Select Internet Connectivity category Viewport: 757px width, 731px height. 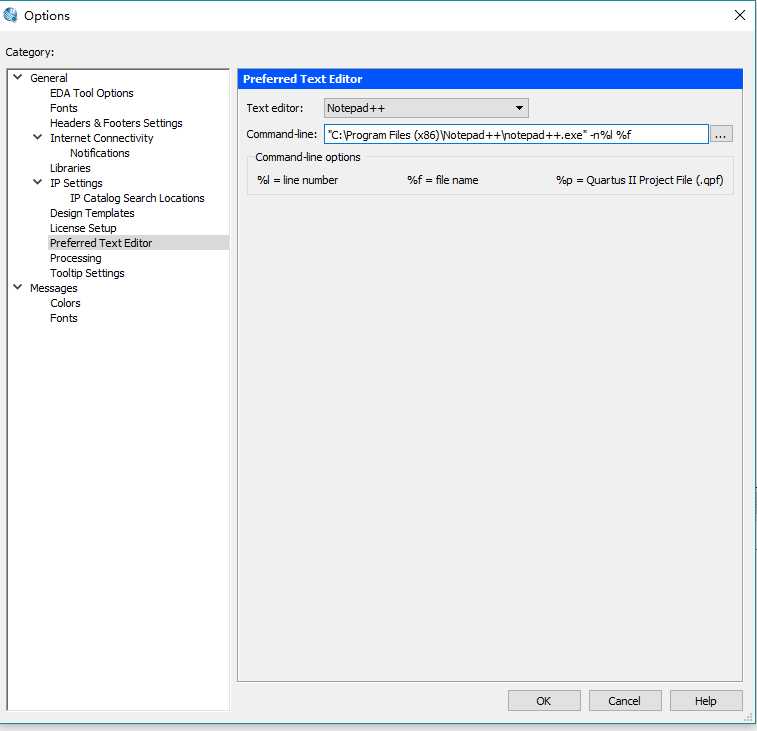pyautogui.click(x=101, y=138)
